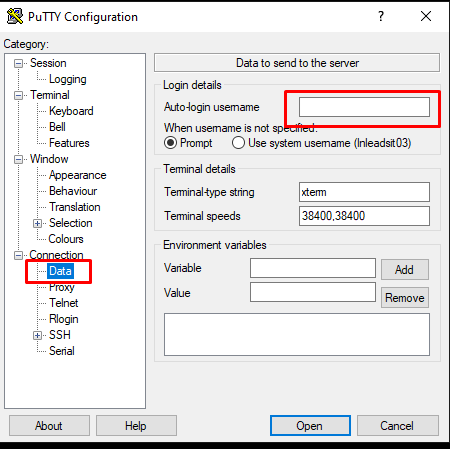Select the Prompt radio button
Viewport: 450px width, 449px height.
pyautogui.click(x=170, y=143)
